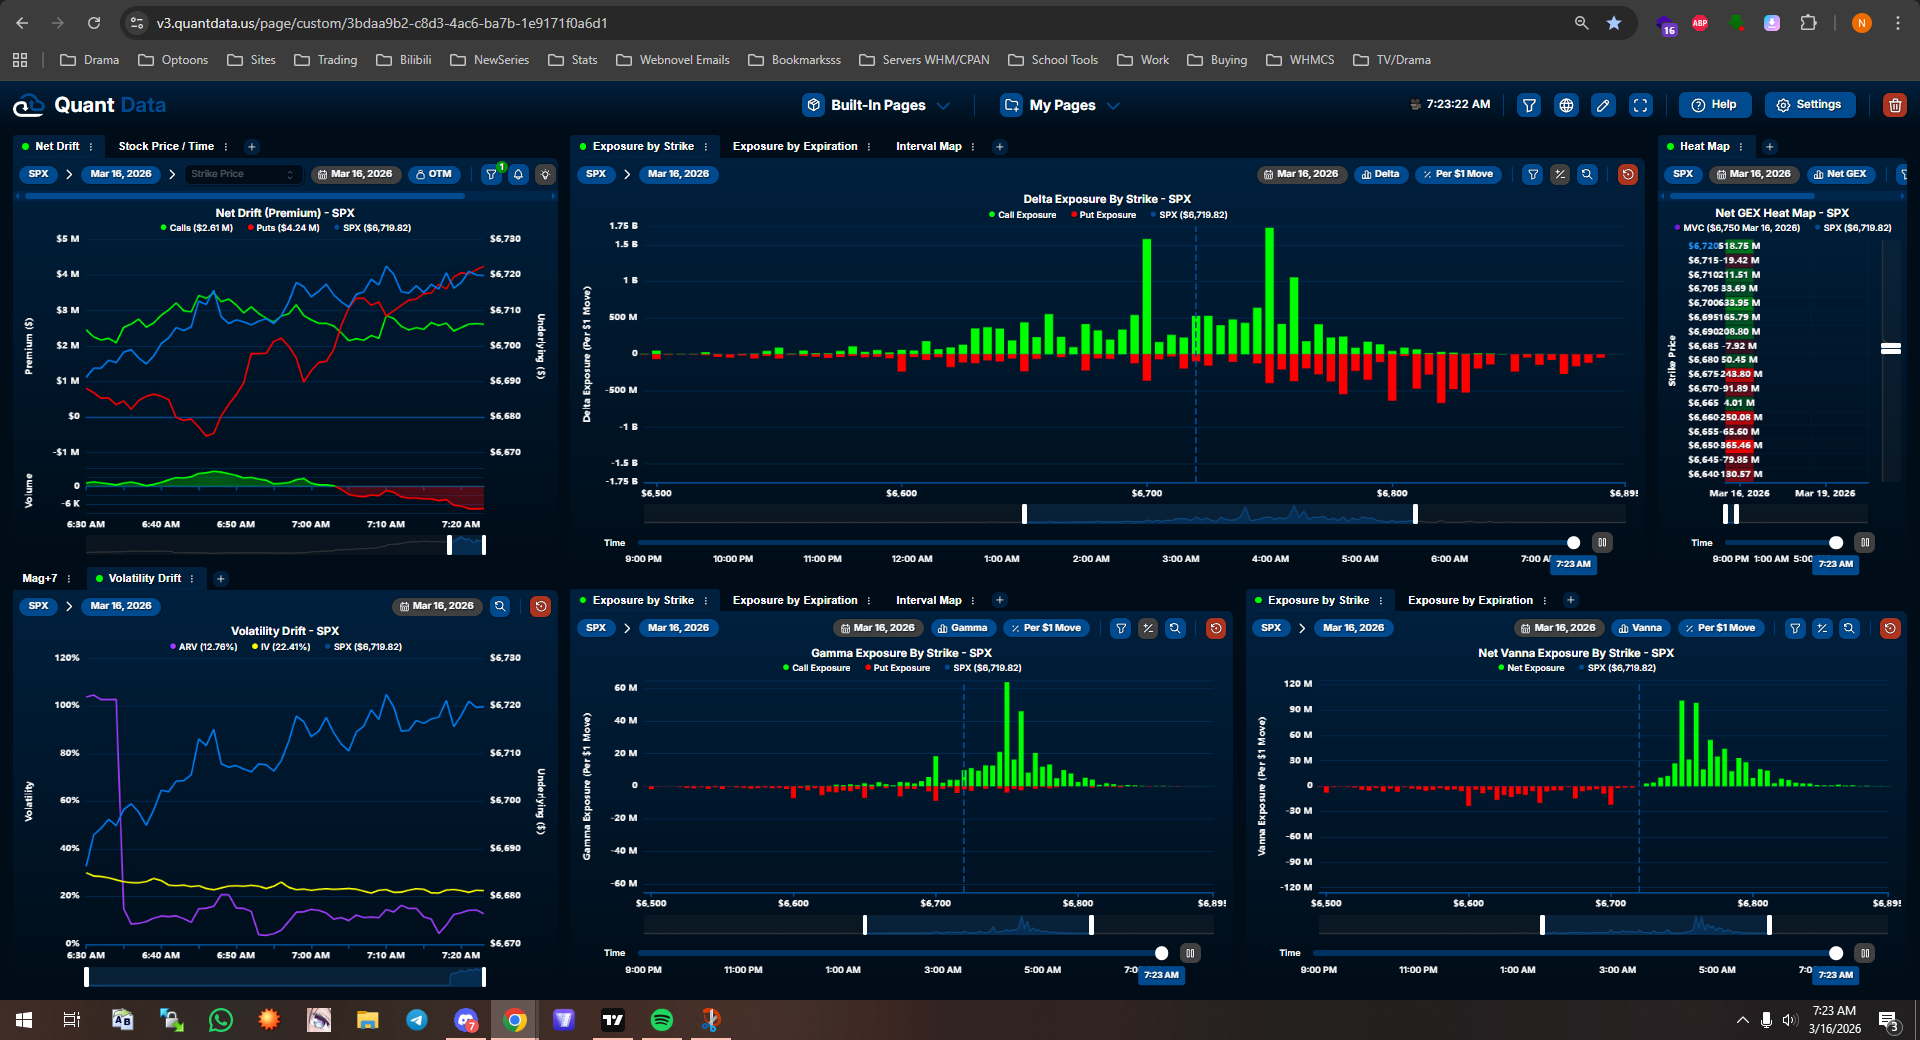The height and width of the screenshot is (1040, 1920).
Task: Expand the My Pages dropdown
Action: click(x=1060, y=105)
